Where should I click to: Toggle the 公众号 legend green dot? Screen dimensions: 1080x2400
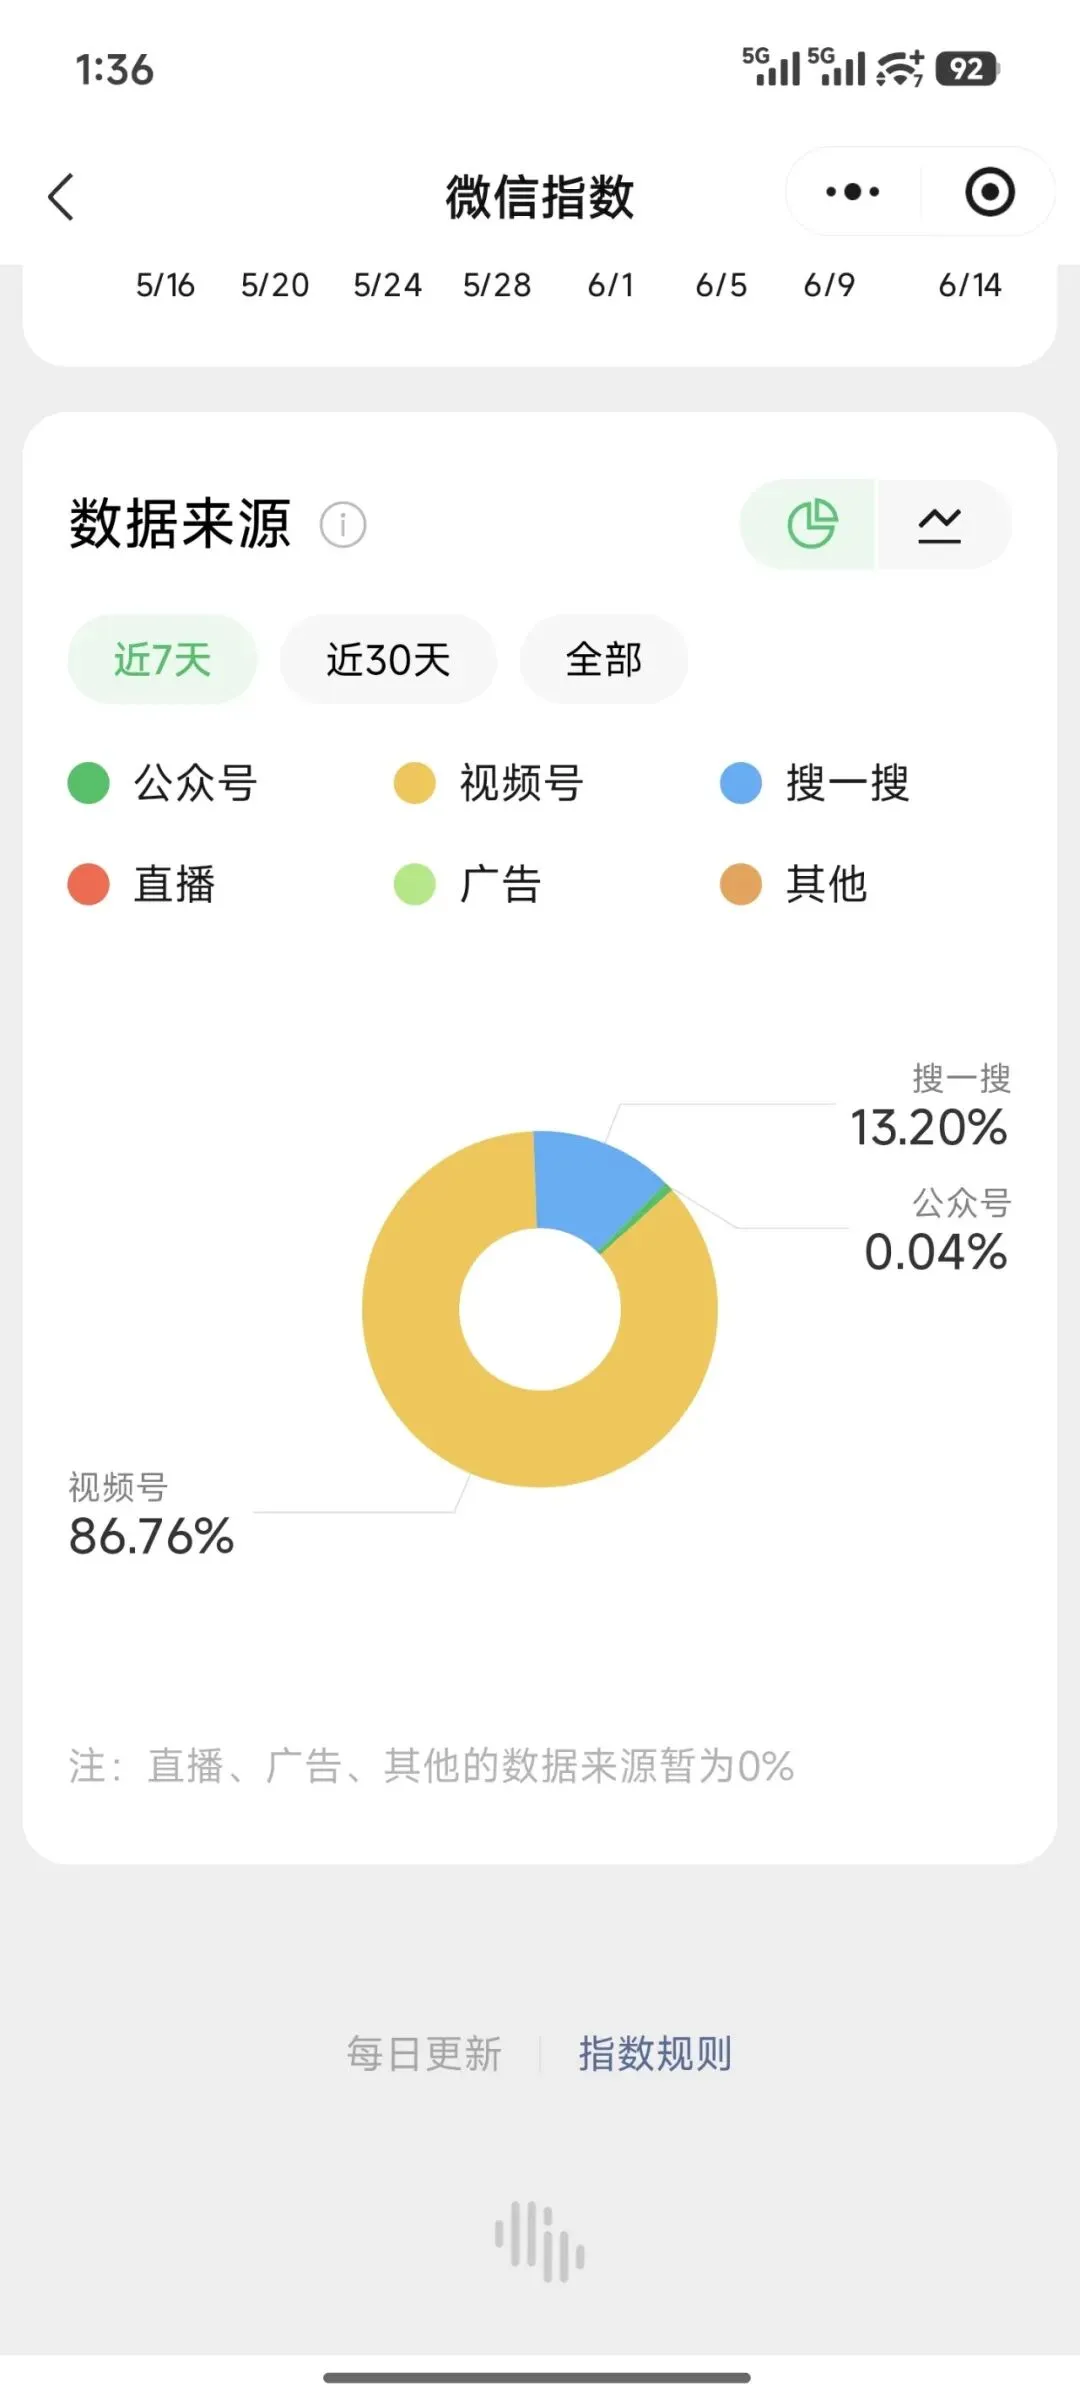[88, 783]
